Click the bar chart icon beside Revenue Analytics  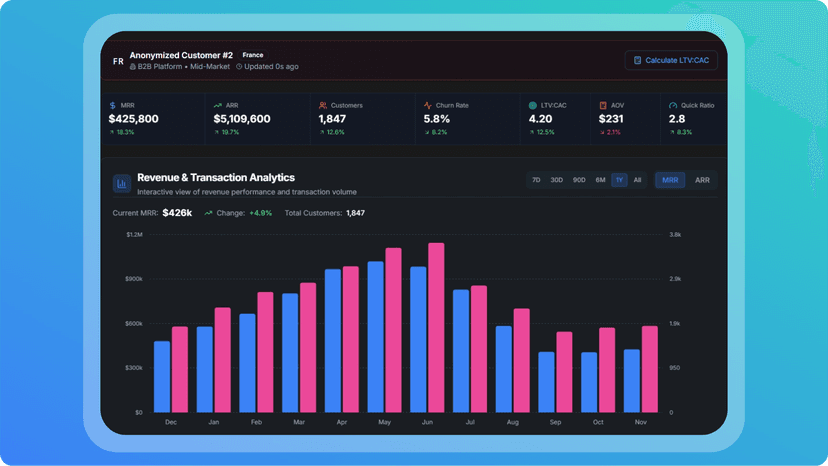(122, 184)
